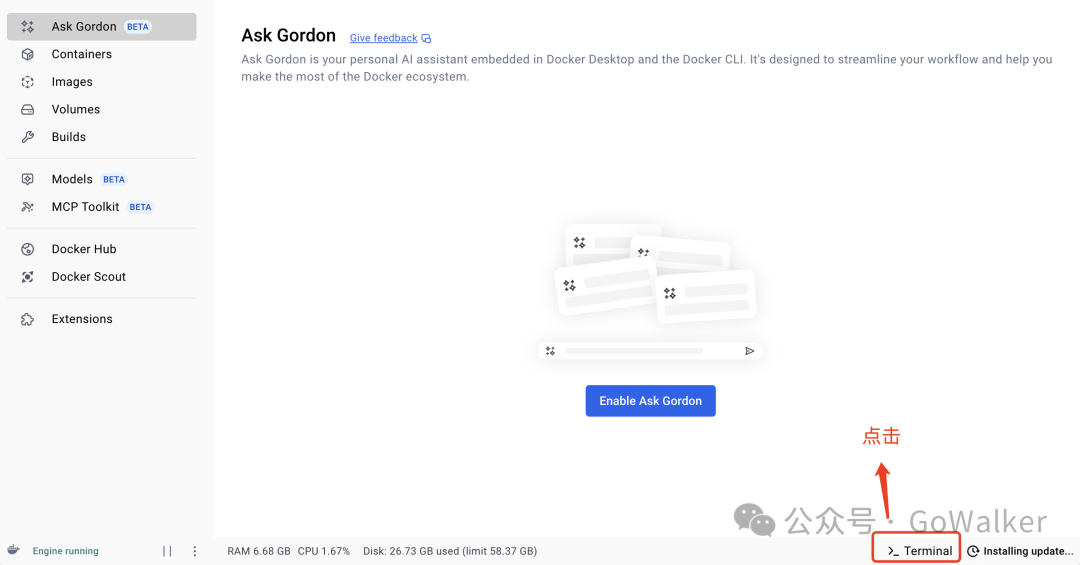Open the Terminal panel
Image resolution: width=1080 pixels, height=565 pixels.
(920, 551)
